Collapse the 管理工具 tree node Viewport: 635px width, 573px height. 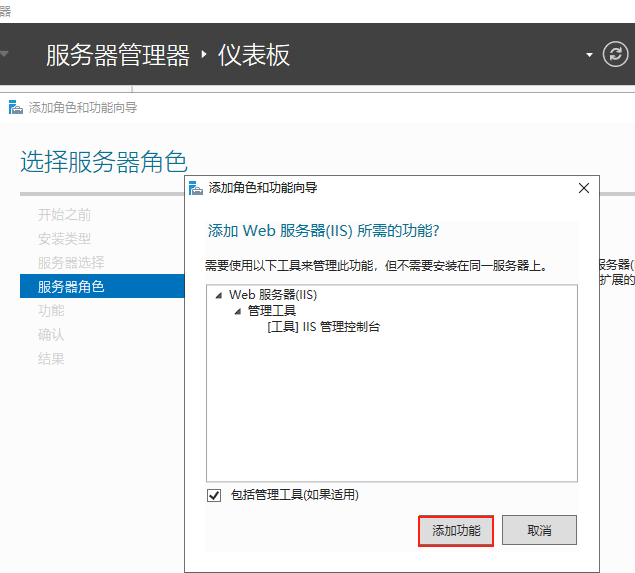[x=238, y=311]
